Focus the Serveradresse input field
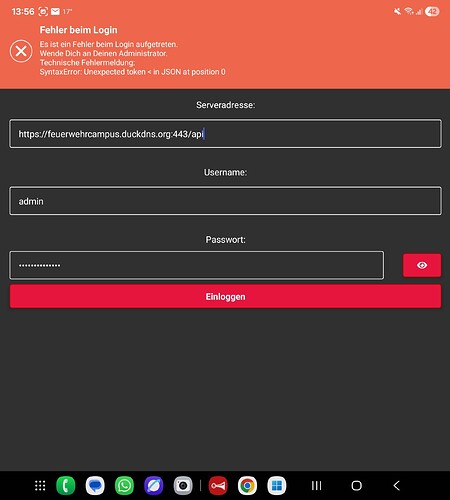 pyautogui.click(x=225, y=134)
